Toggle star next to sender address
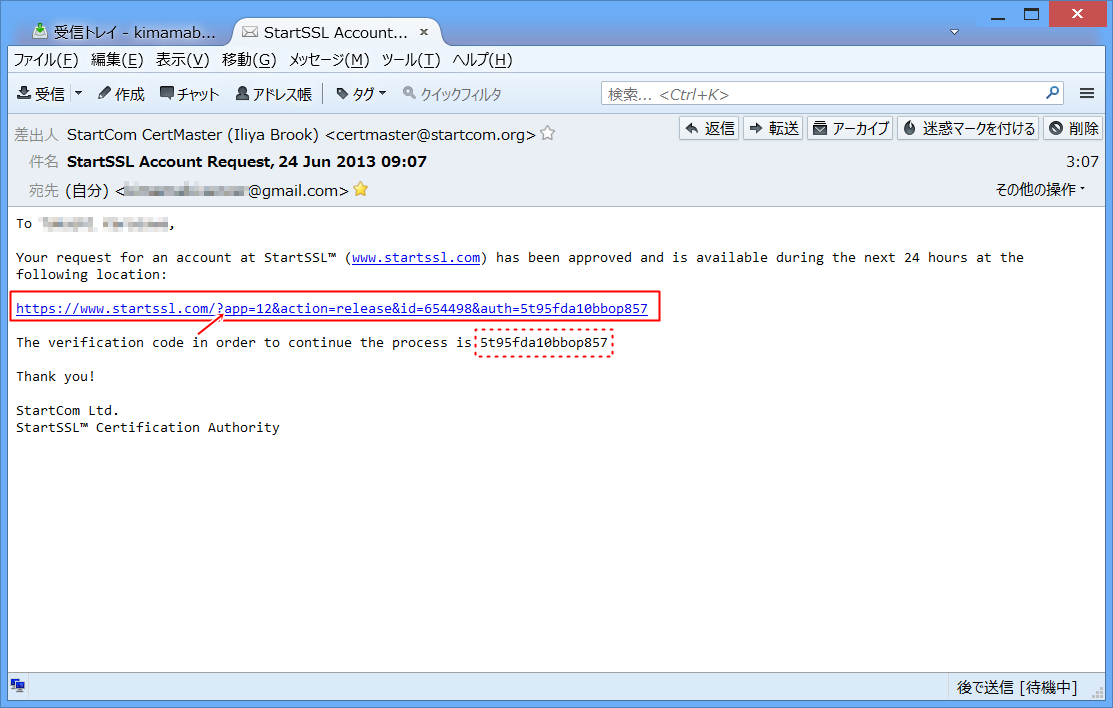The height and width of the screenshot is (708, 1113). [547, 134]
